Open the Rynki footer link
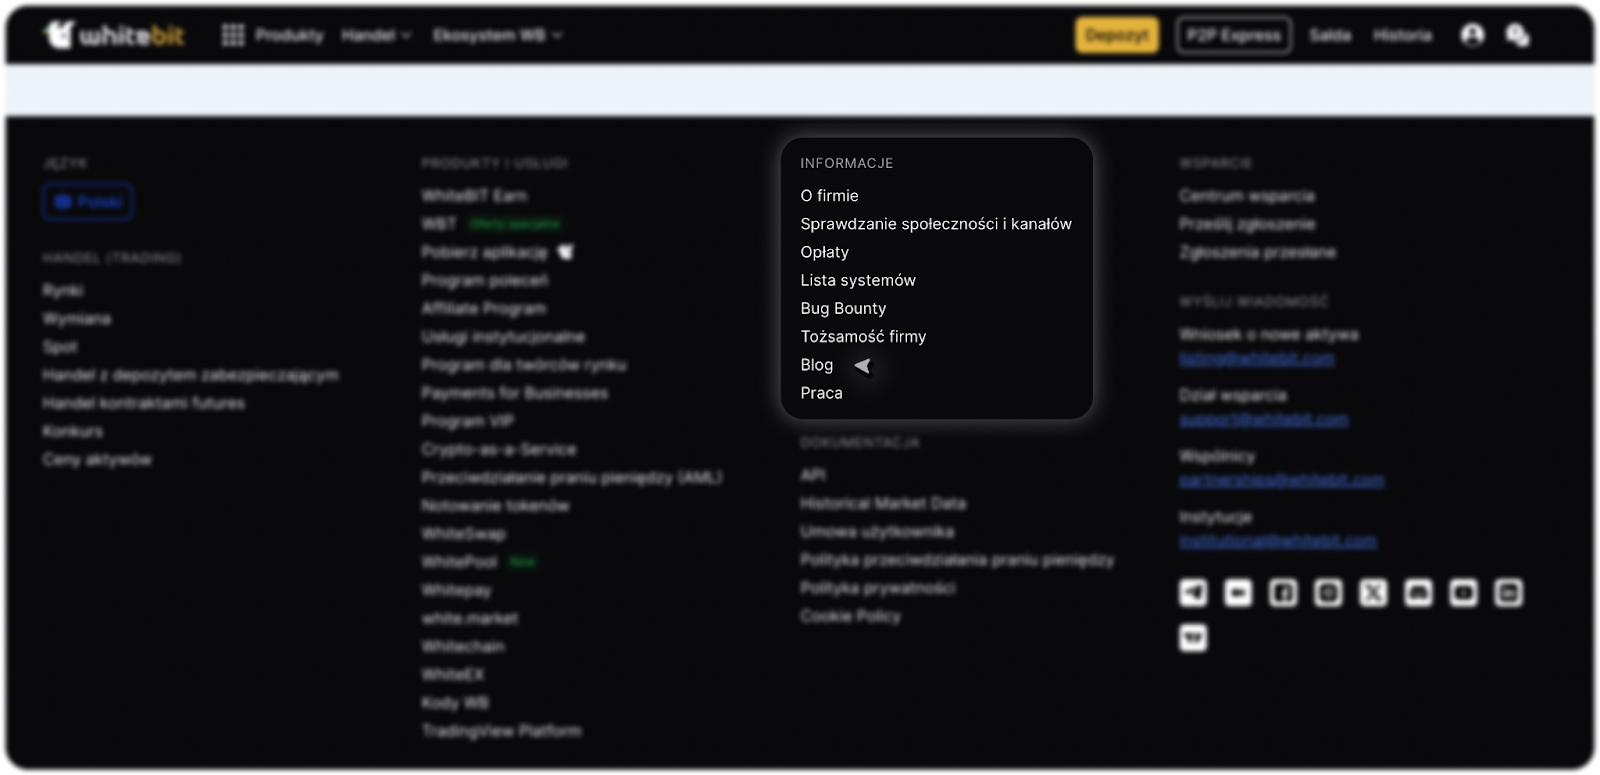1600x775 pixels. (x=63, y=290)
